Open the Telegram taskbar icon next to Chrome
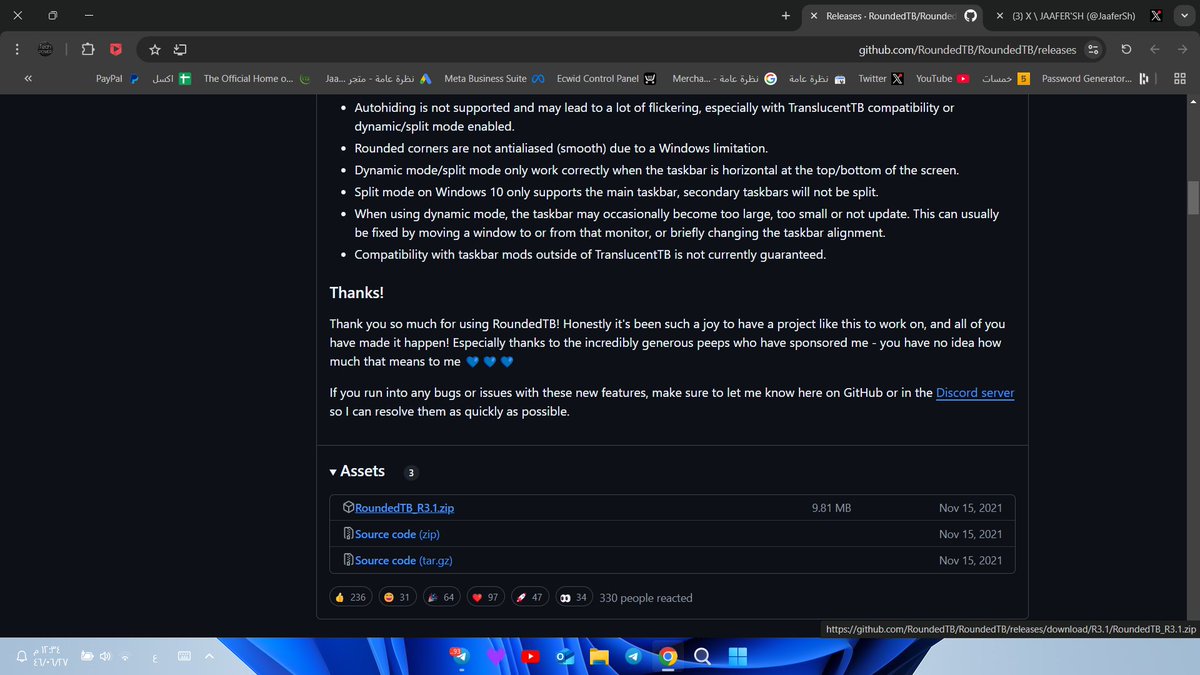Screen dimensions: 1200x675 click(634, 657)
